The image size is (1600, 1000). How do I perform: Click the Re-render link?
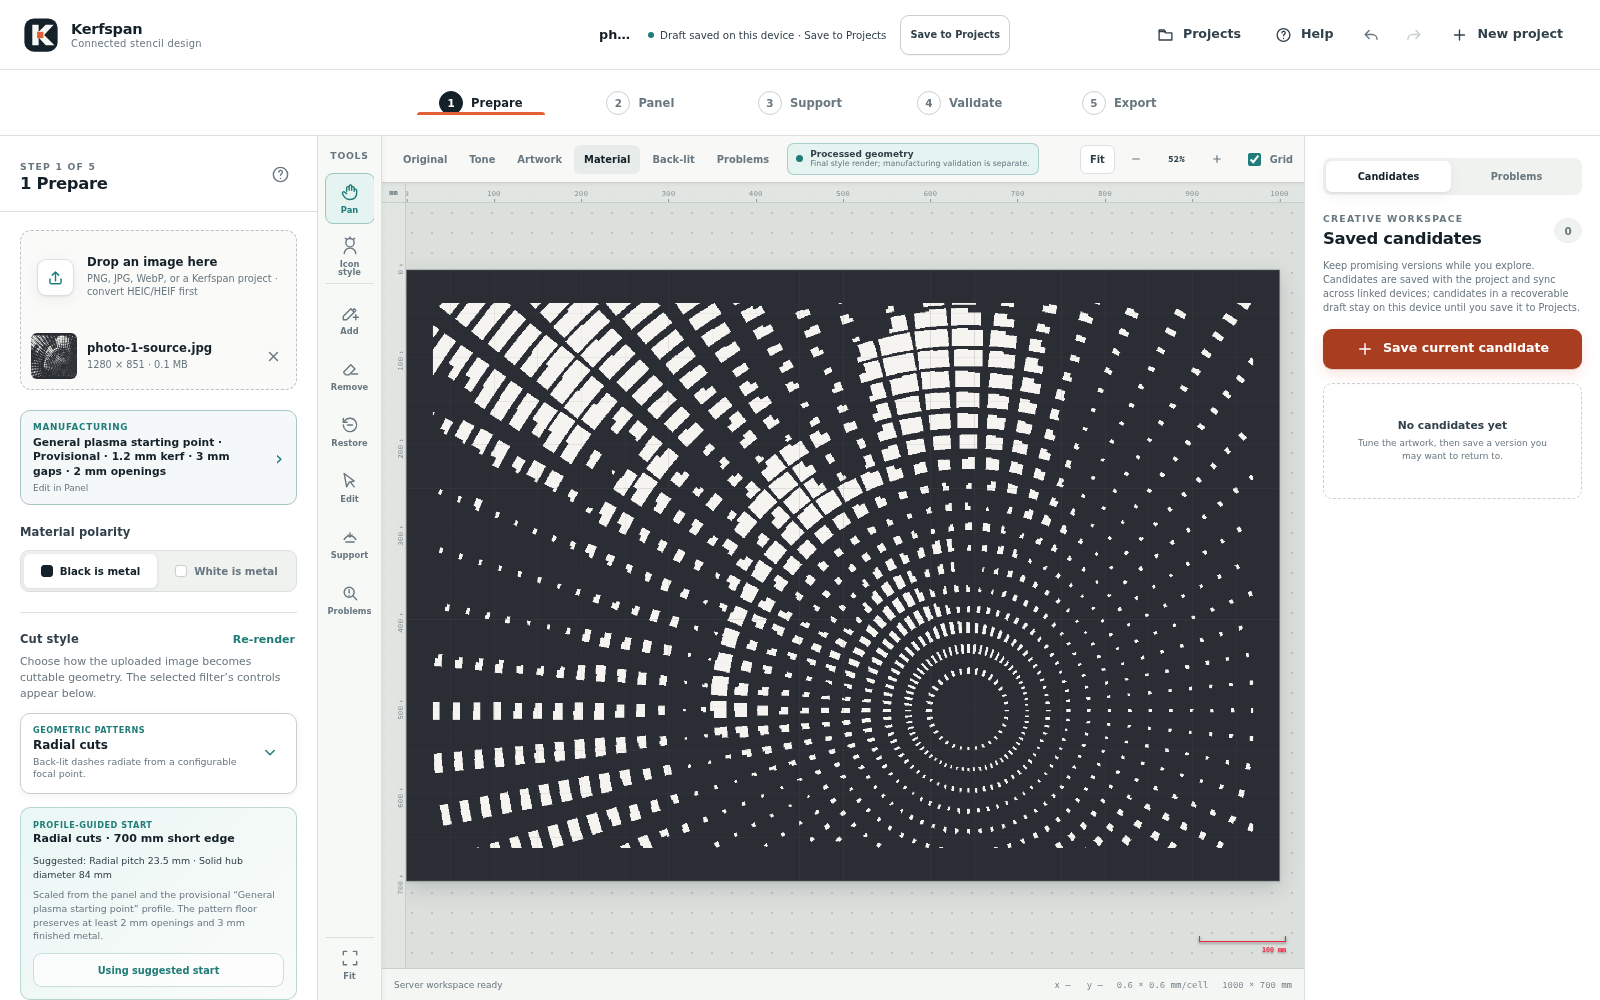pyautogui.click(x=264, y=640)
